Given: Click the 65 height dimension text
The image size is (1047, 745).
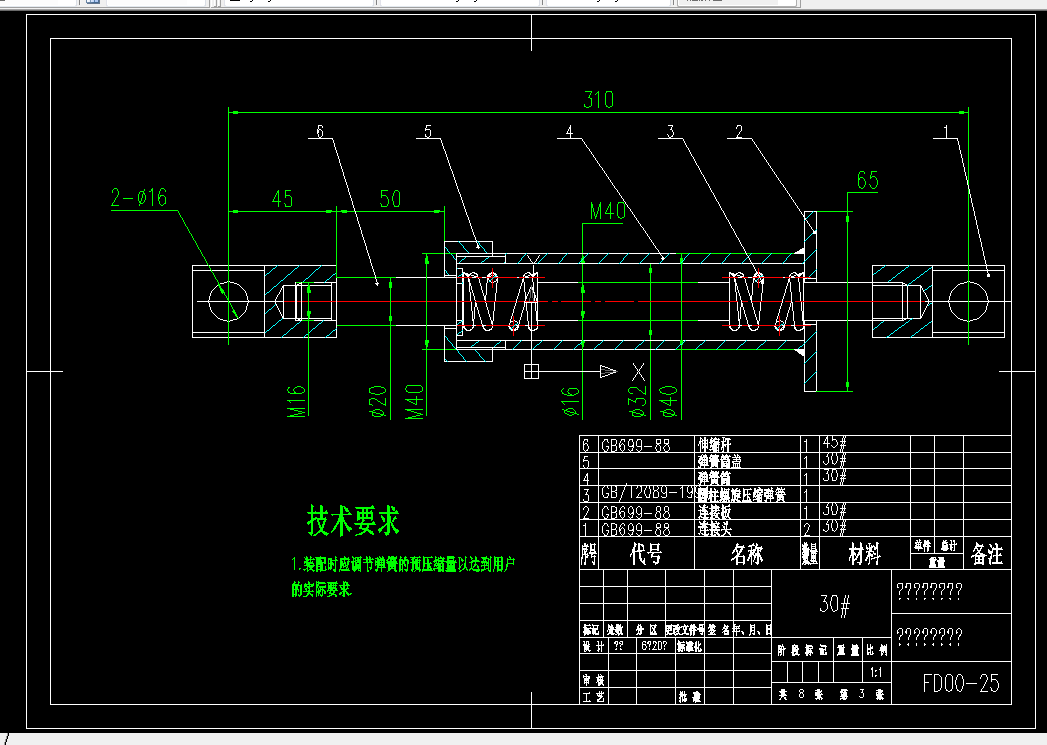Looking at the screenshot, I should click(x=867, y=180).
